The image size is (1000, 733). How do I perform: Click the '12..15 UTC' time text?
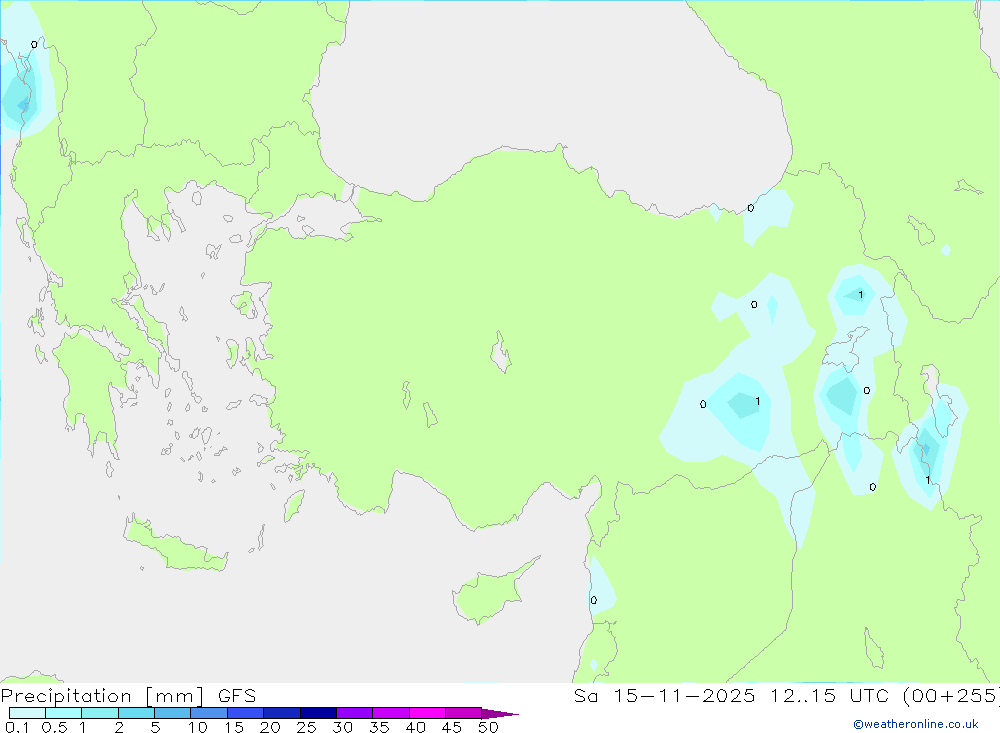[x=828, y=696]
